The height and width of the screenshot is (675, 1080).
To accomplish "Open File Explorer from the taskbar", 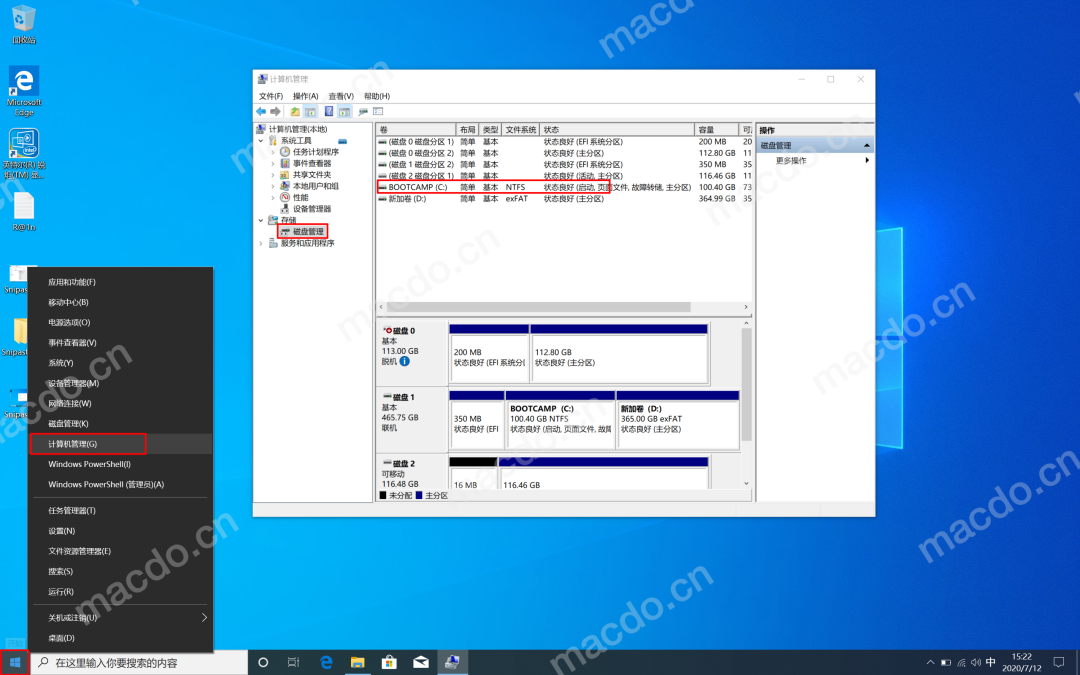I will click(357, 662).
